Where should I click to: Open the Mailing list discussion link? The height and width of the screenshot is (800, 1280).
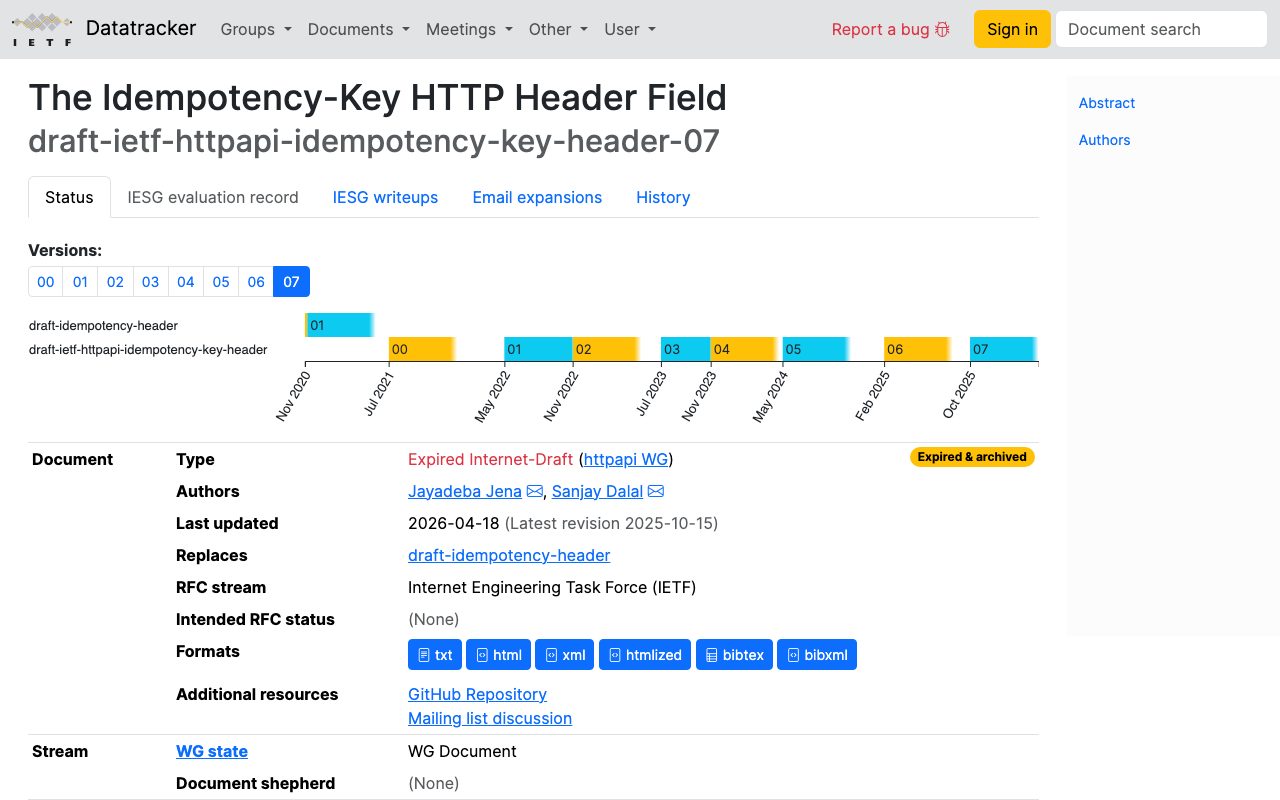tap(490, 718)
